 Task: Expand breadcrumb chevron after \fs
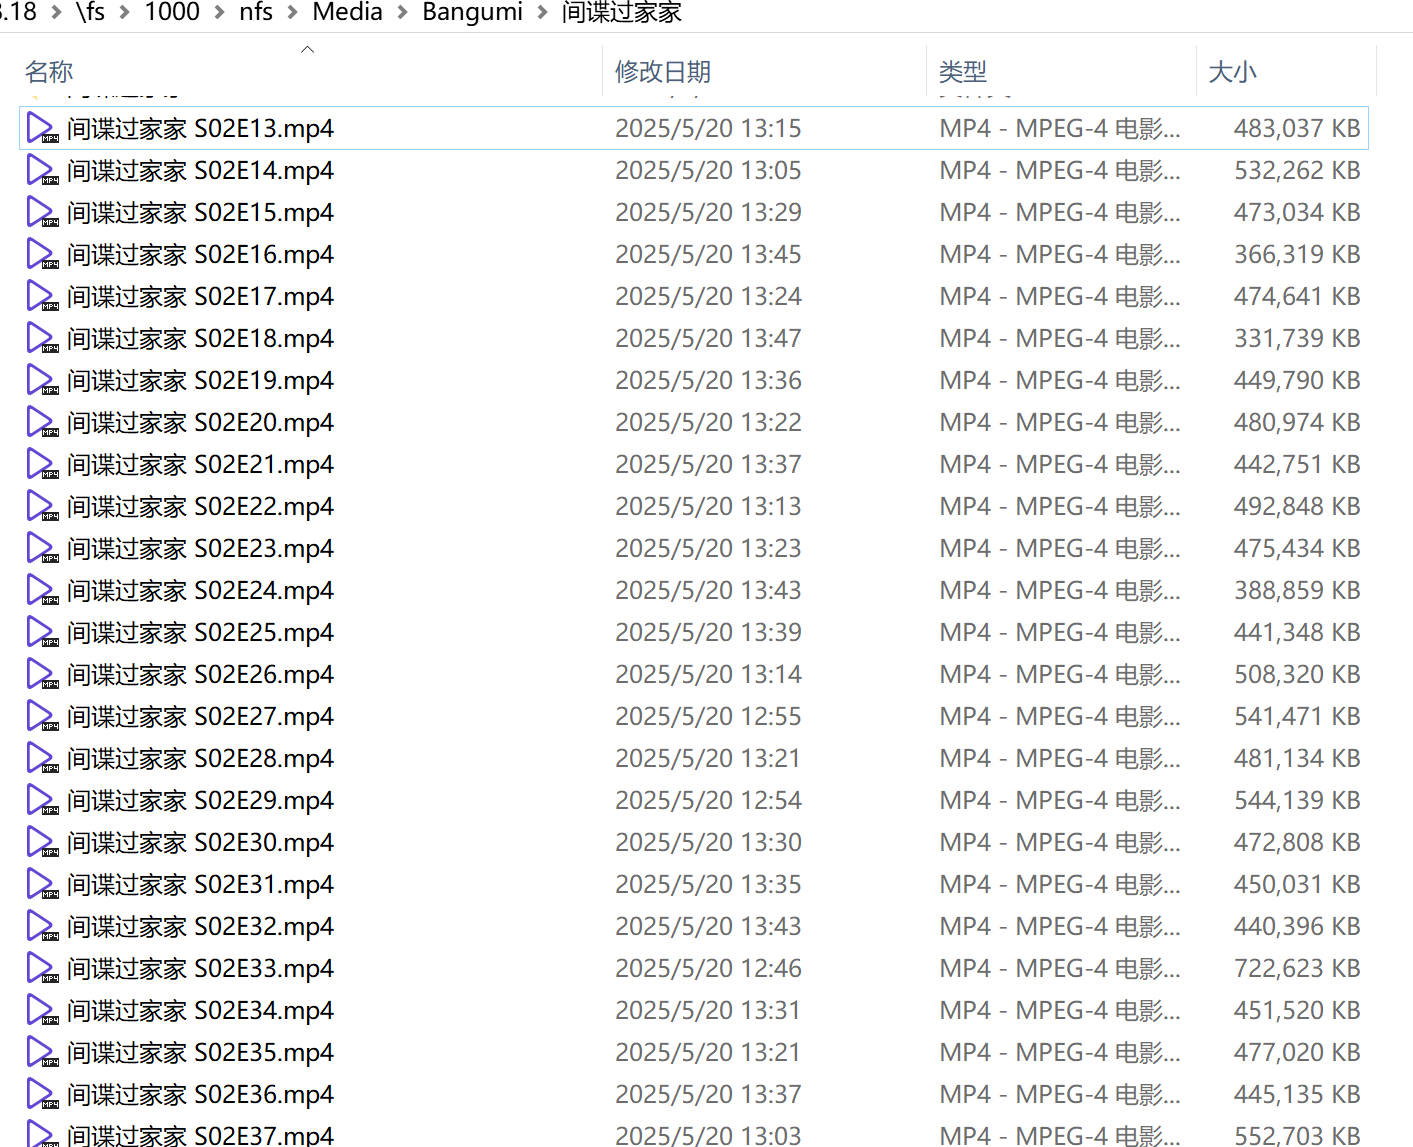pos(125,13)
